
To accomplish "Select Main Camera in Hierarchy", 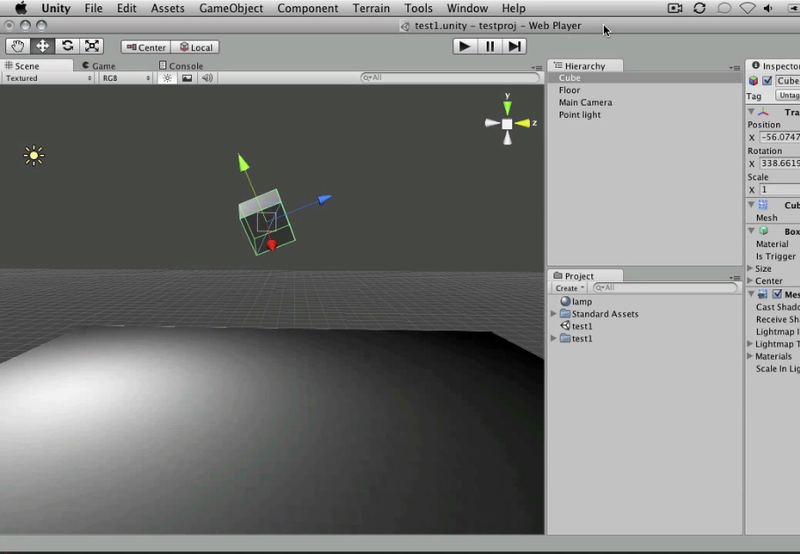I will click(x=645, y=103).
